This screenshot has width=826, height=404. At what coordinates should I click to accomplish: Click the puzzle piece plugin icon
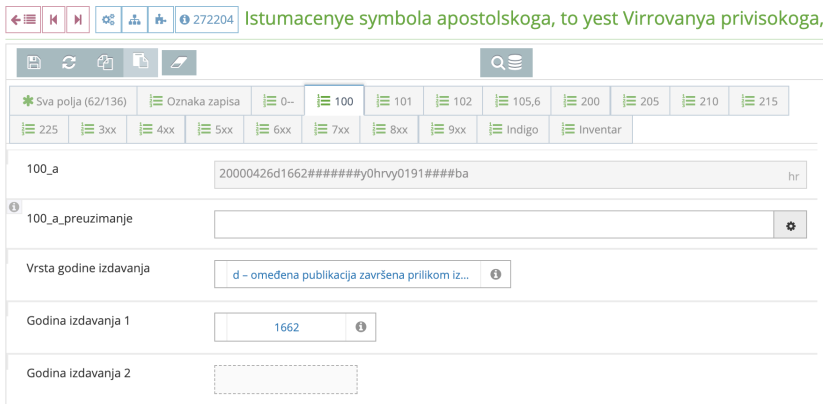click(161, 20)
